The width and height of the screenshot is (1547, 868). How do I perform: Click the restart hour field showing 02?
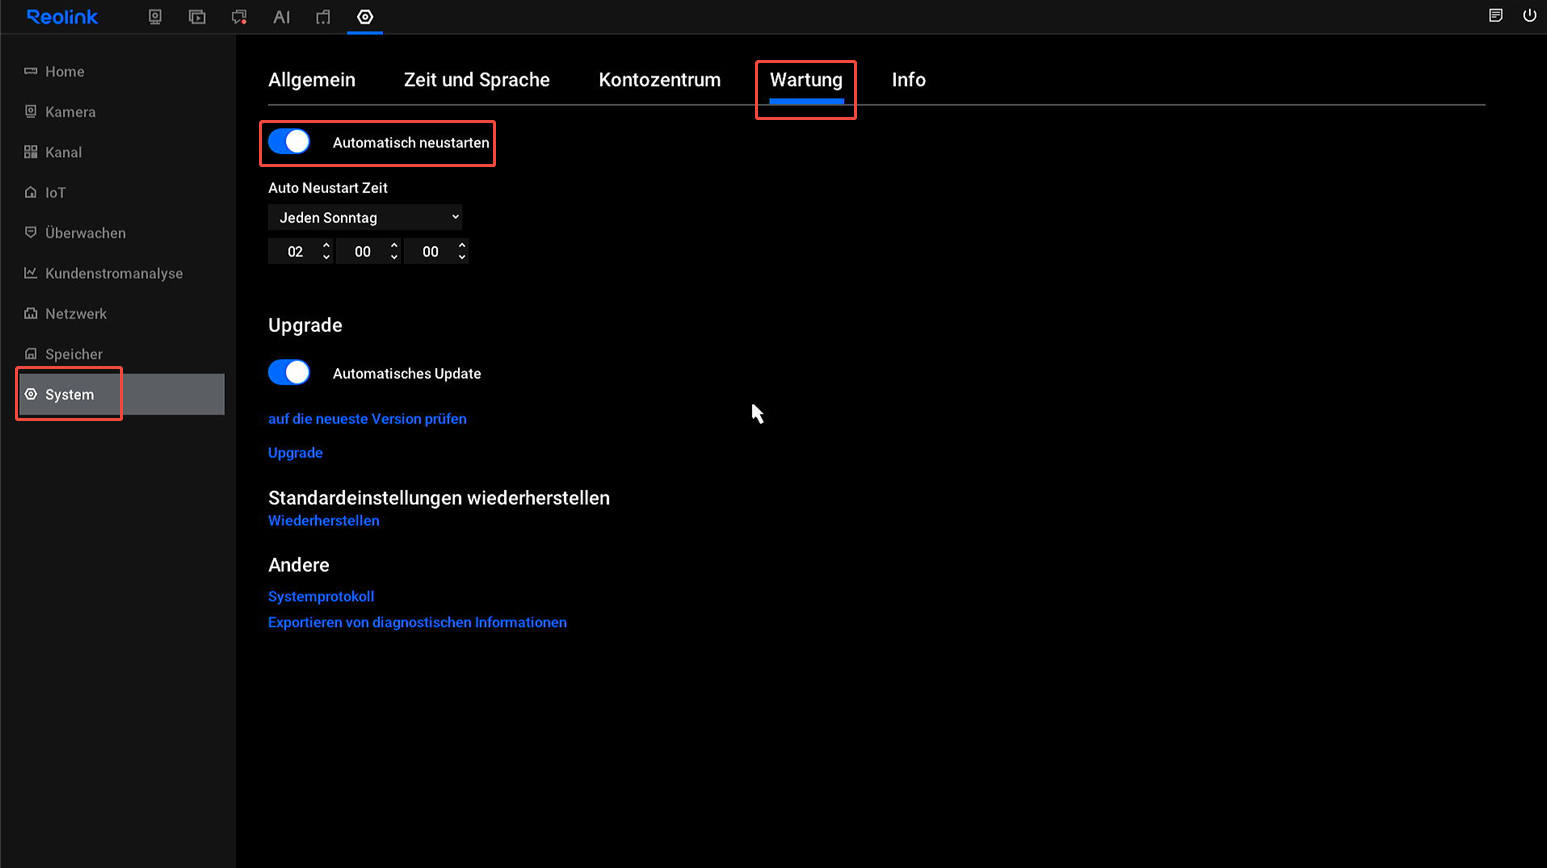click(x=300, y=251)
